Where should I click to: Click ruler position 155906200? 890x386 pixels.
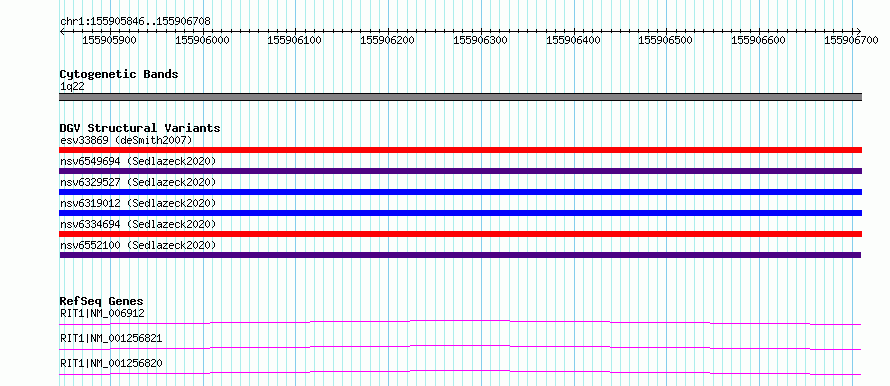[x=388, y=40]
